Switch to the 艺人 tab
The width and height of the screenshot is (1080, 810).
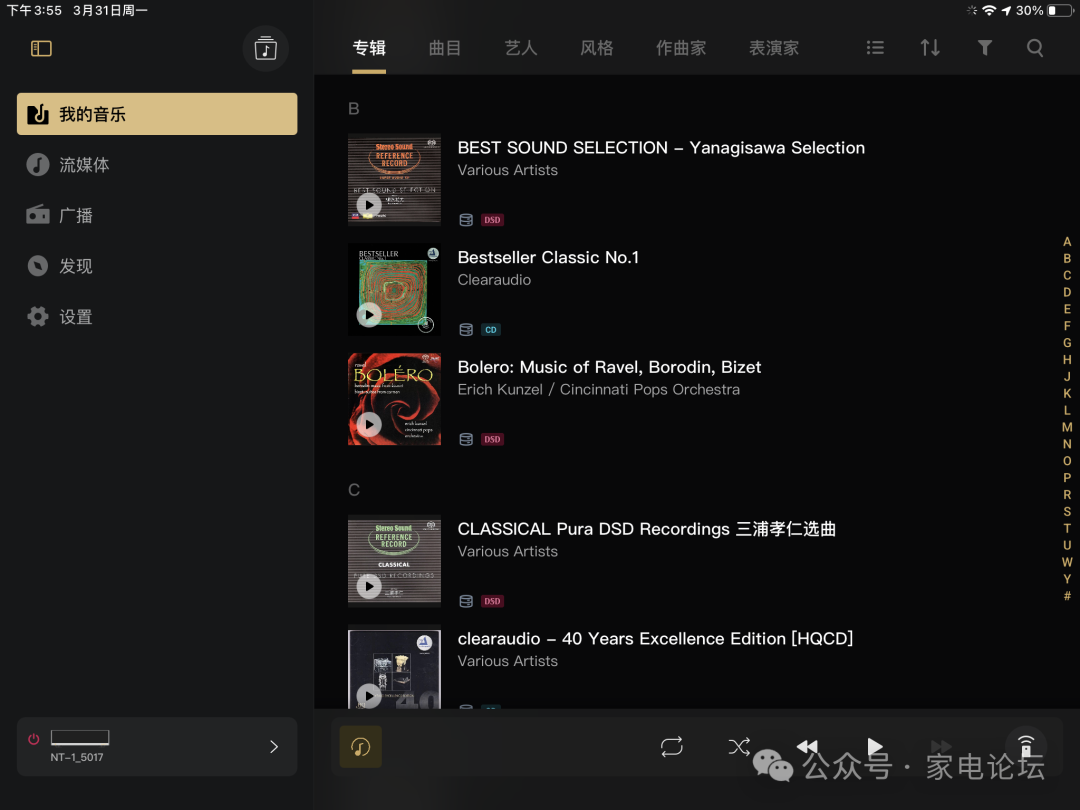click(x=521, y=48)
